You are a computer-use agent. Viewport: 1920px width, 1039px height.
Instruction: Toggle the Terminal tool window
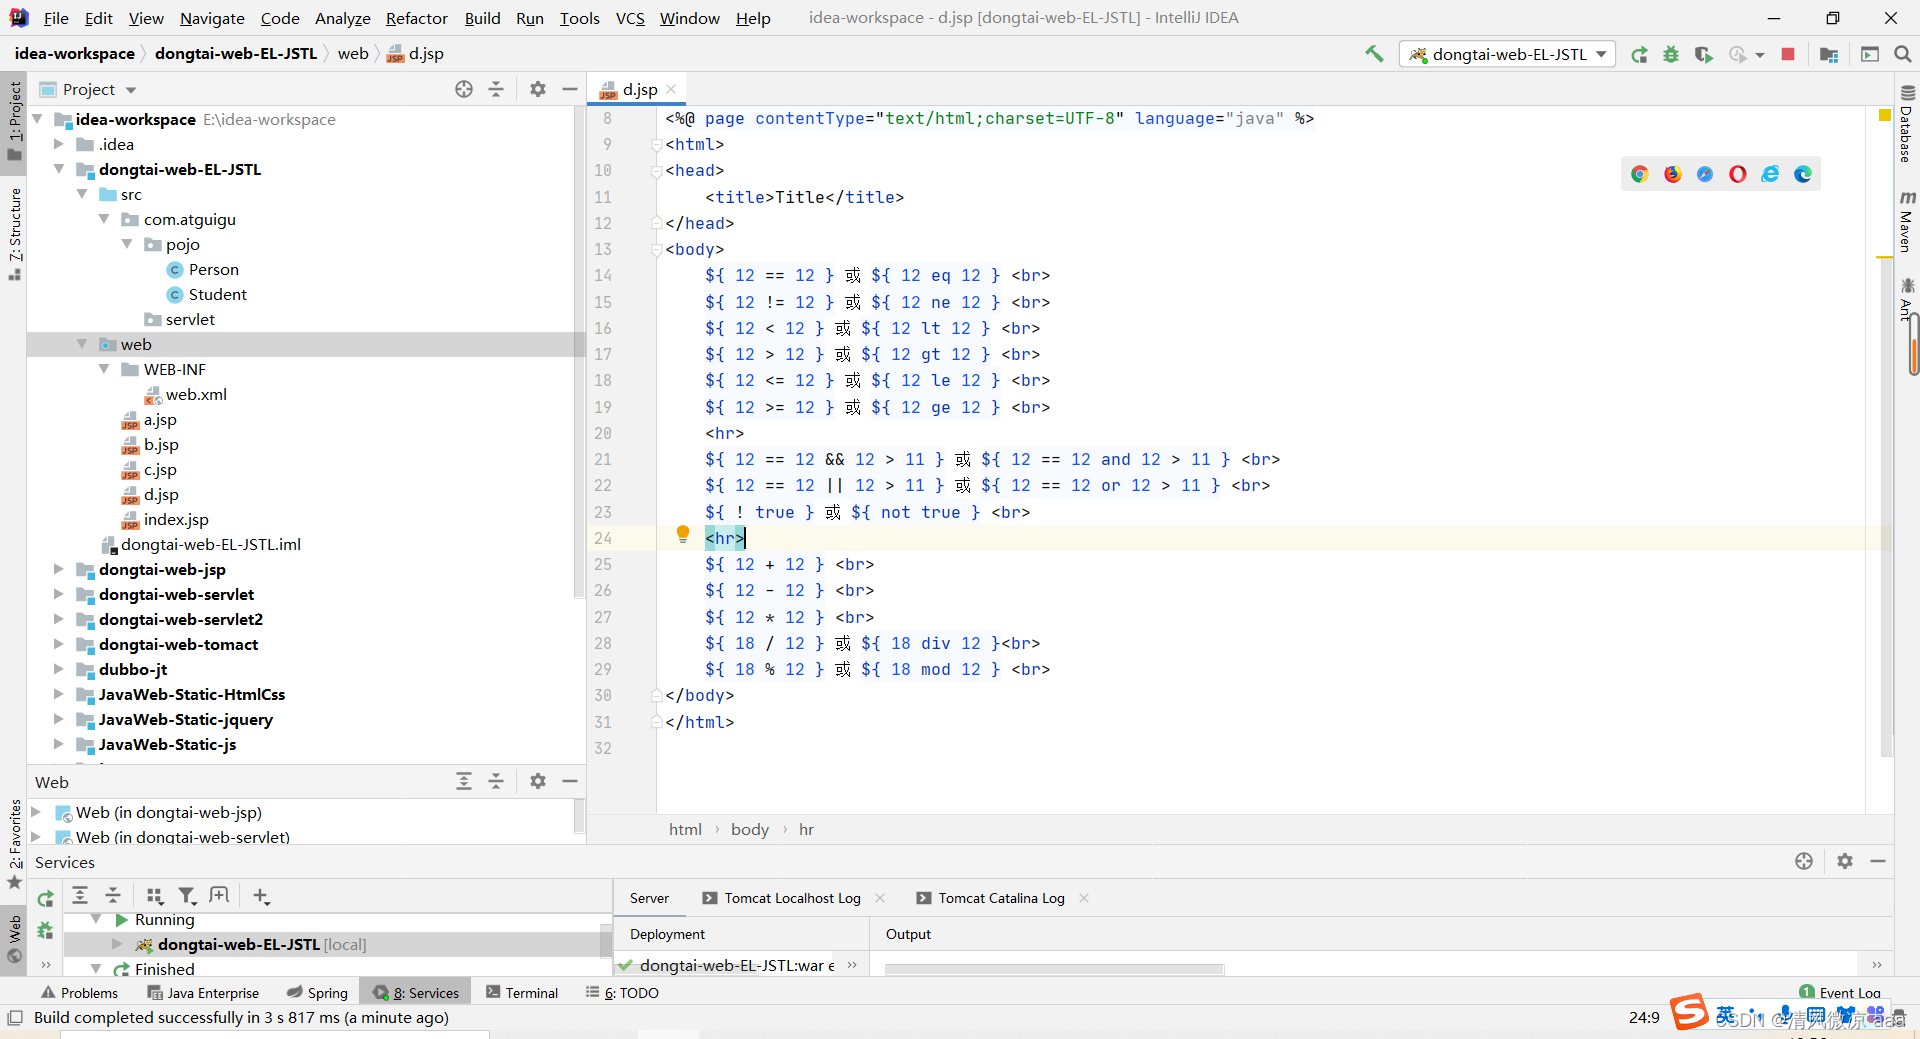(x=522, y=993)
